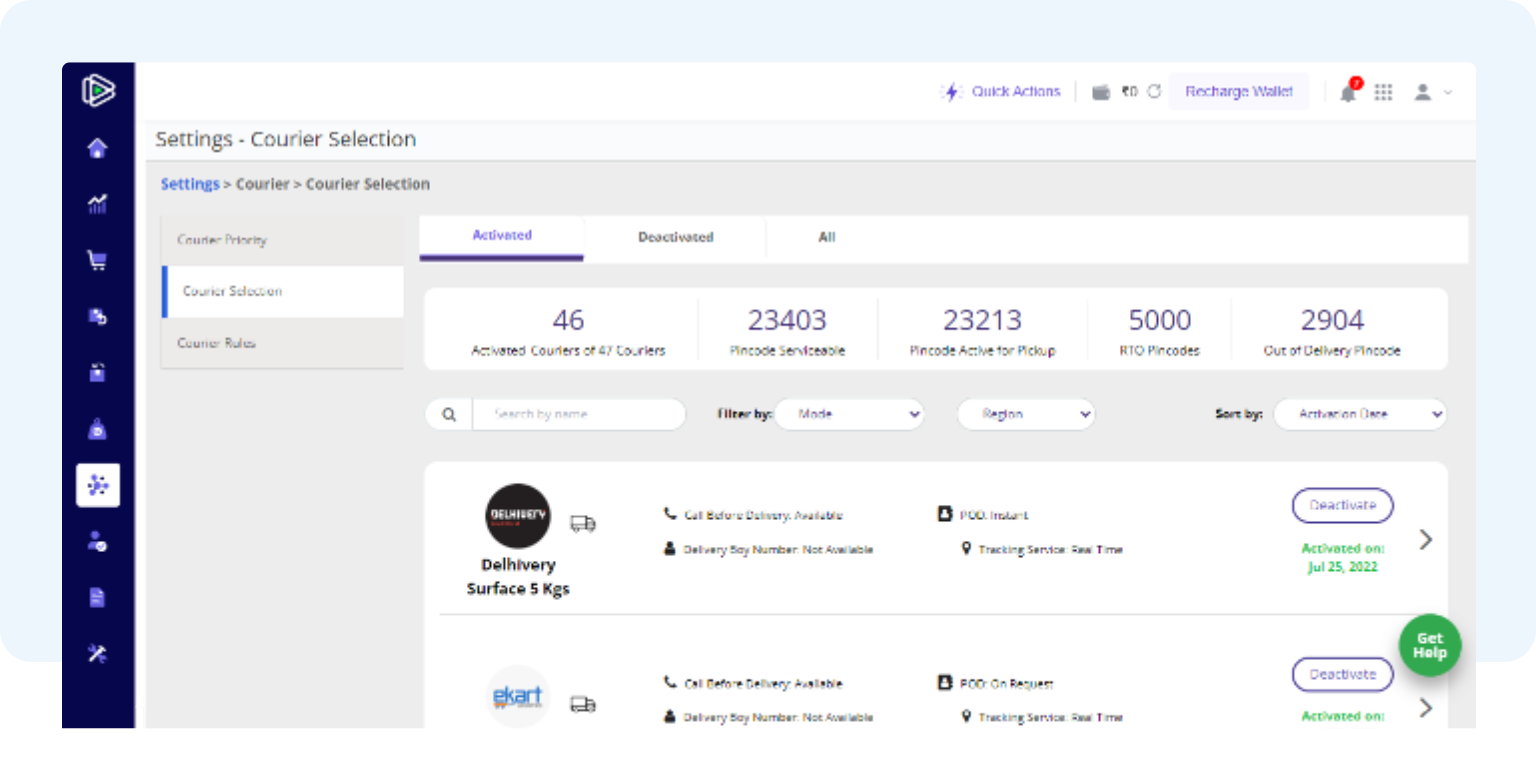This screenshot has height=783, width=1536.
Task: Click the user profile avatar icon
Action: pyautogui.click(x=1422, y=92)
